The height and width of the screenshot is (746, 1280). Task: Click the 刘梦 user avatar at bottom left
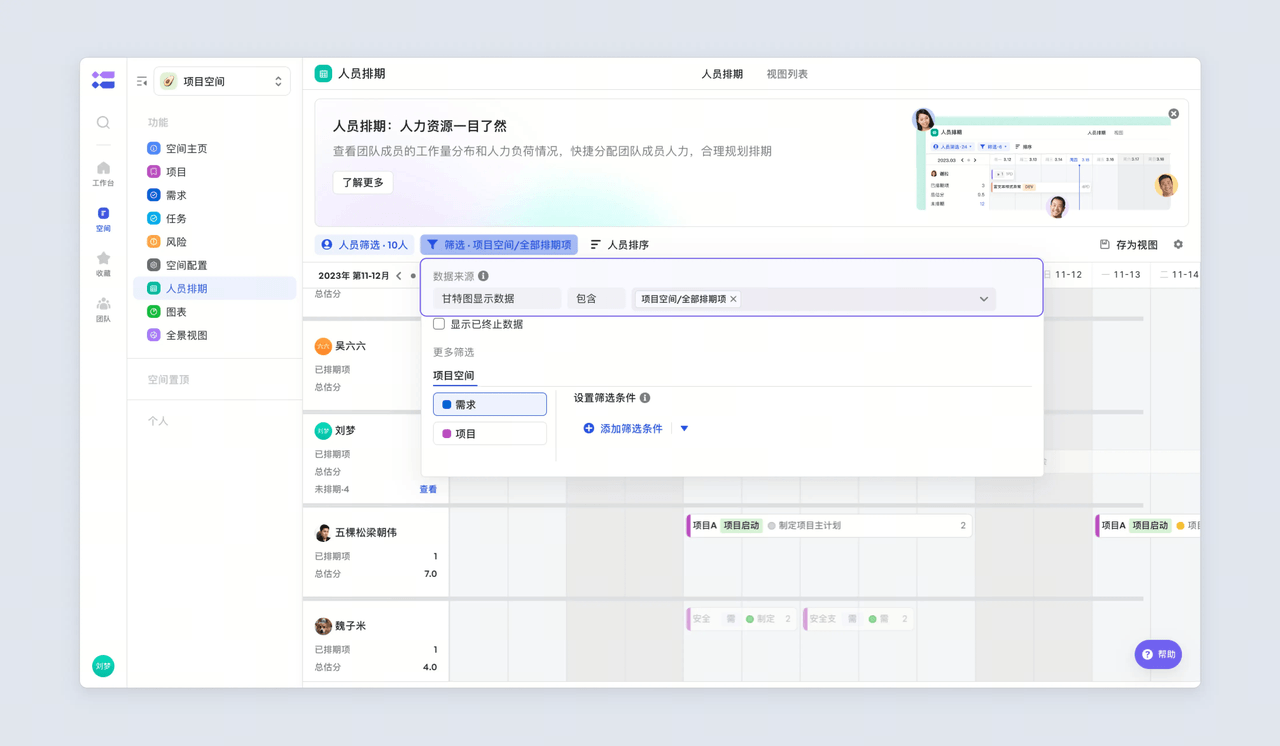pyautogui.click(x=103, y=666)
